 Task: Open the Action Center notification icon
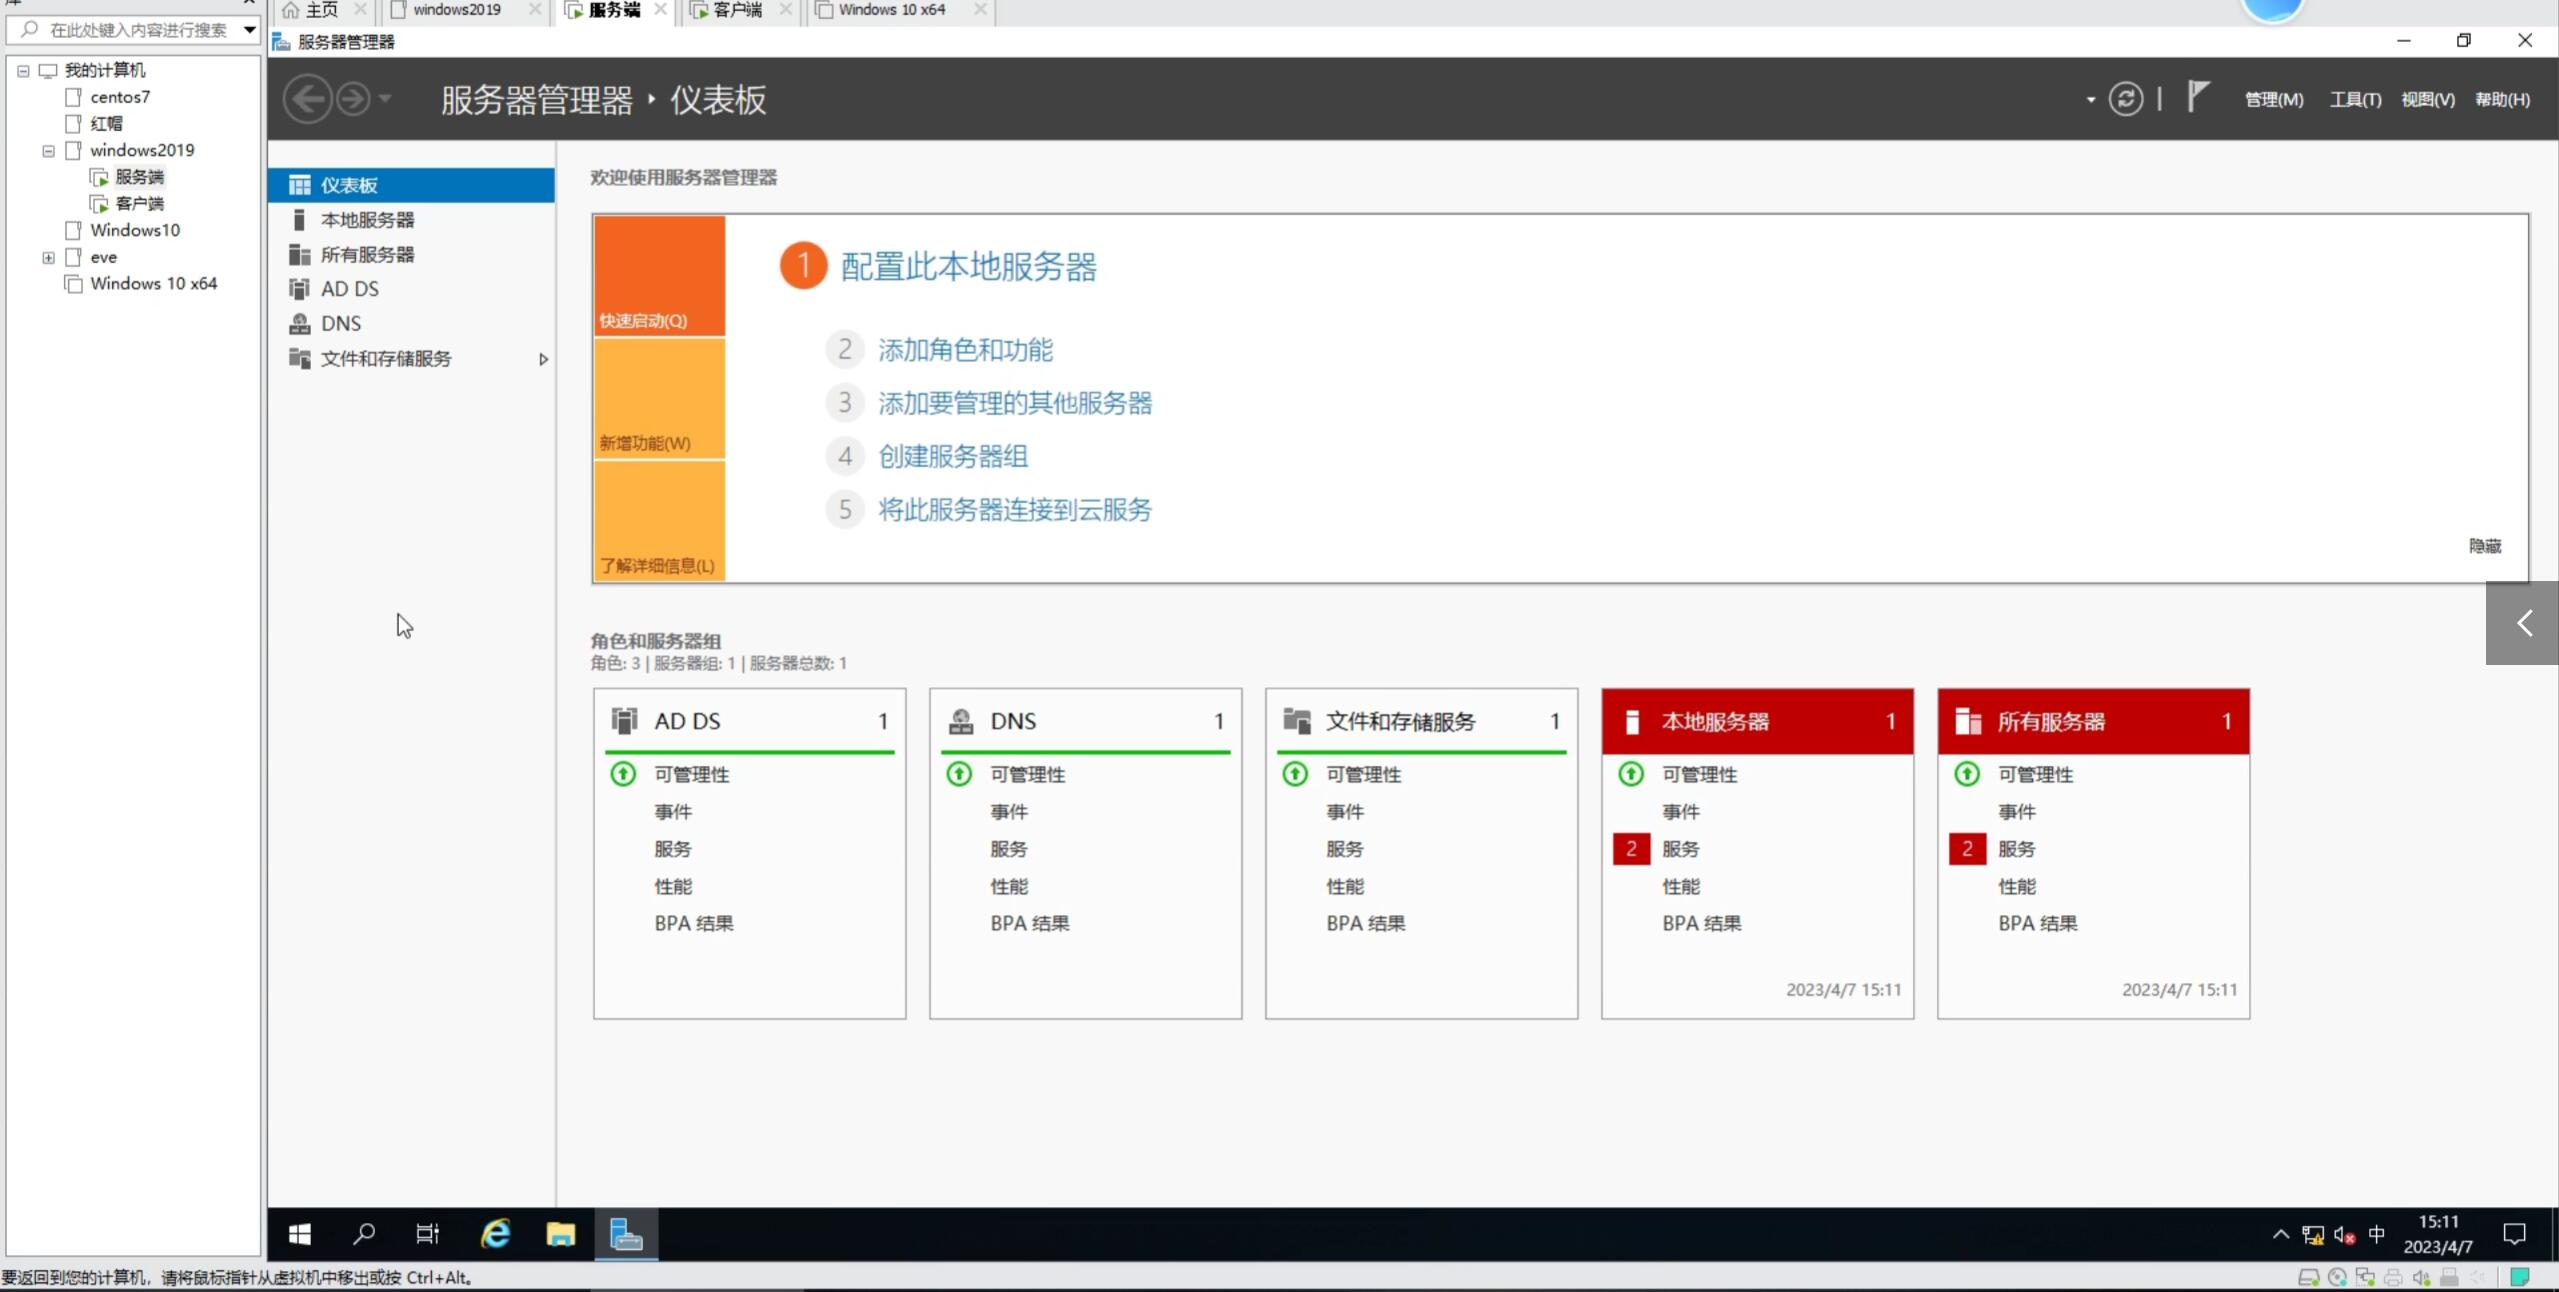(x=2514, y=1234)
